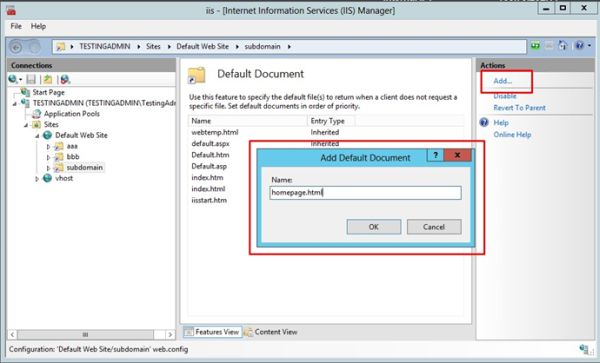600x363 pixels.
Task: Click the green refresh page icon
Action: click(535, 46)
